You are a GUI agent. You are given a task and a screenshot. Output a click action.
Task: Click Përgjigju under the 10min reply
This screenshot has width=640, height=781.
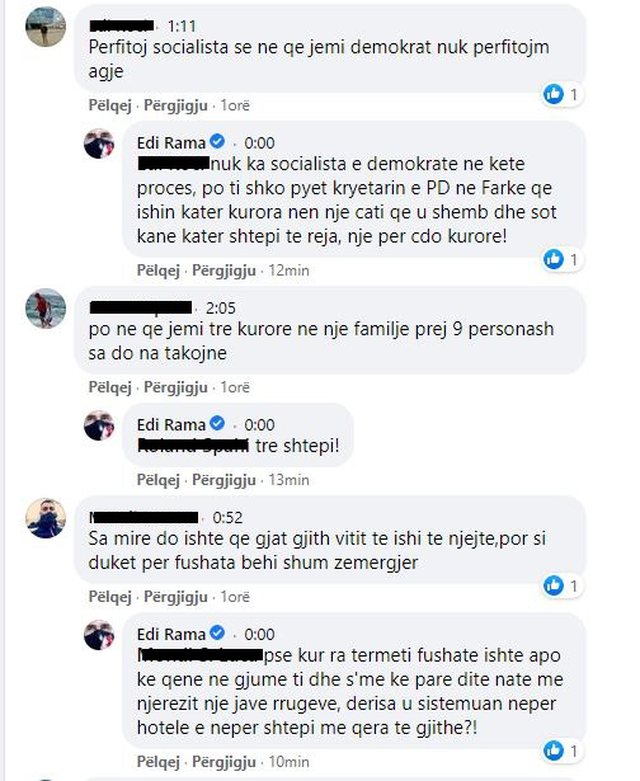click(224, 762)
